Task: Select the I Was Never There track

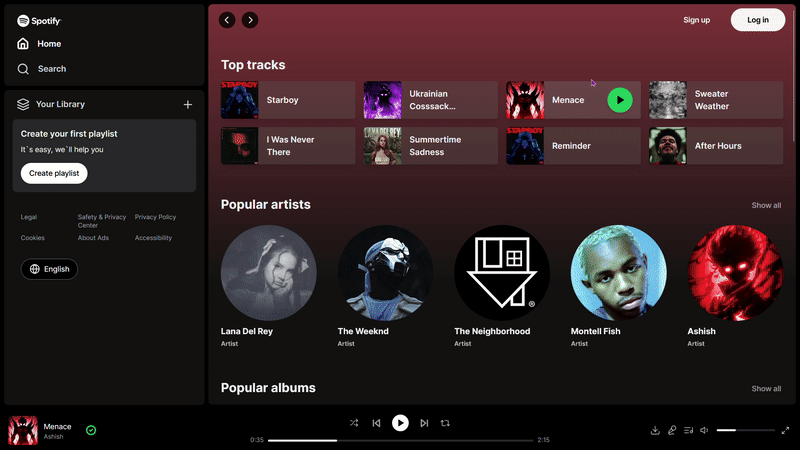Action: (288, 146)
